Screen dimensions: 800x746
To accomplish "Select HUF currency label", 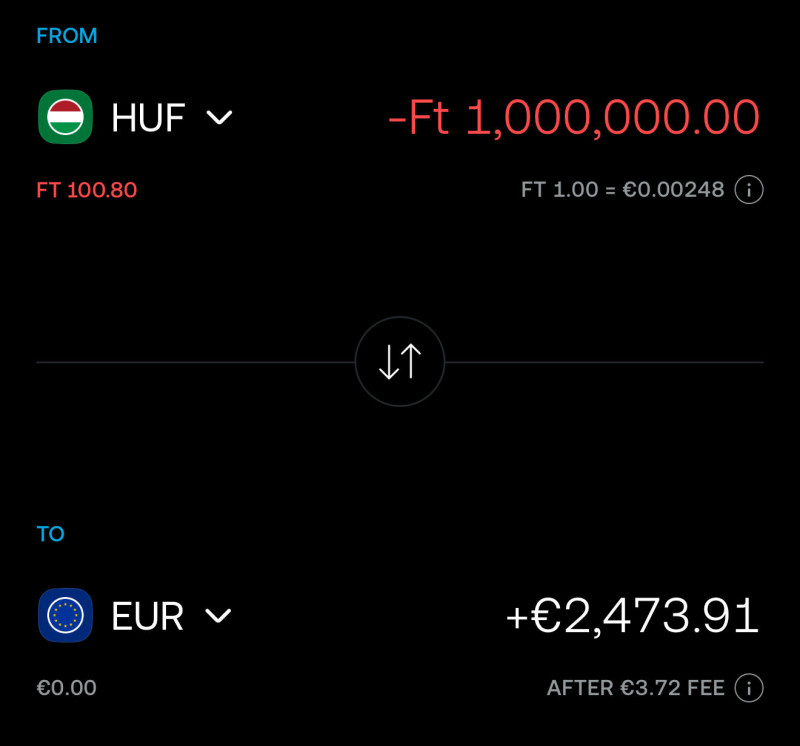I will [148, 118].
